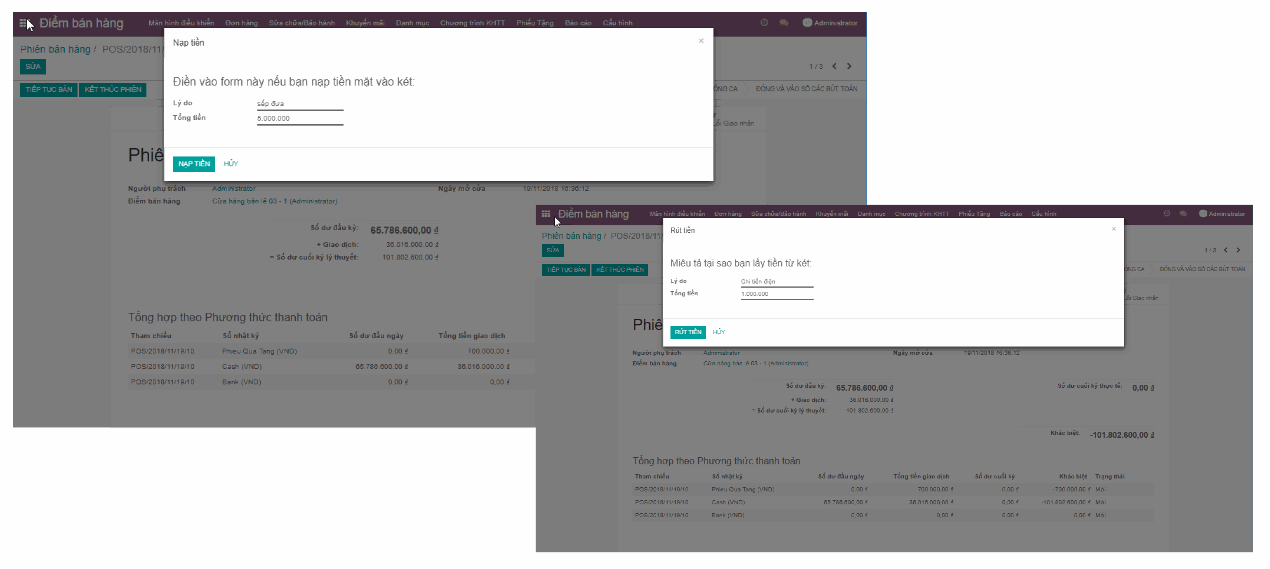Open Phiên bán hàng breadcrumb in Nạp tiền window
Screen dimensions: 1270x569
coord(55,49)
